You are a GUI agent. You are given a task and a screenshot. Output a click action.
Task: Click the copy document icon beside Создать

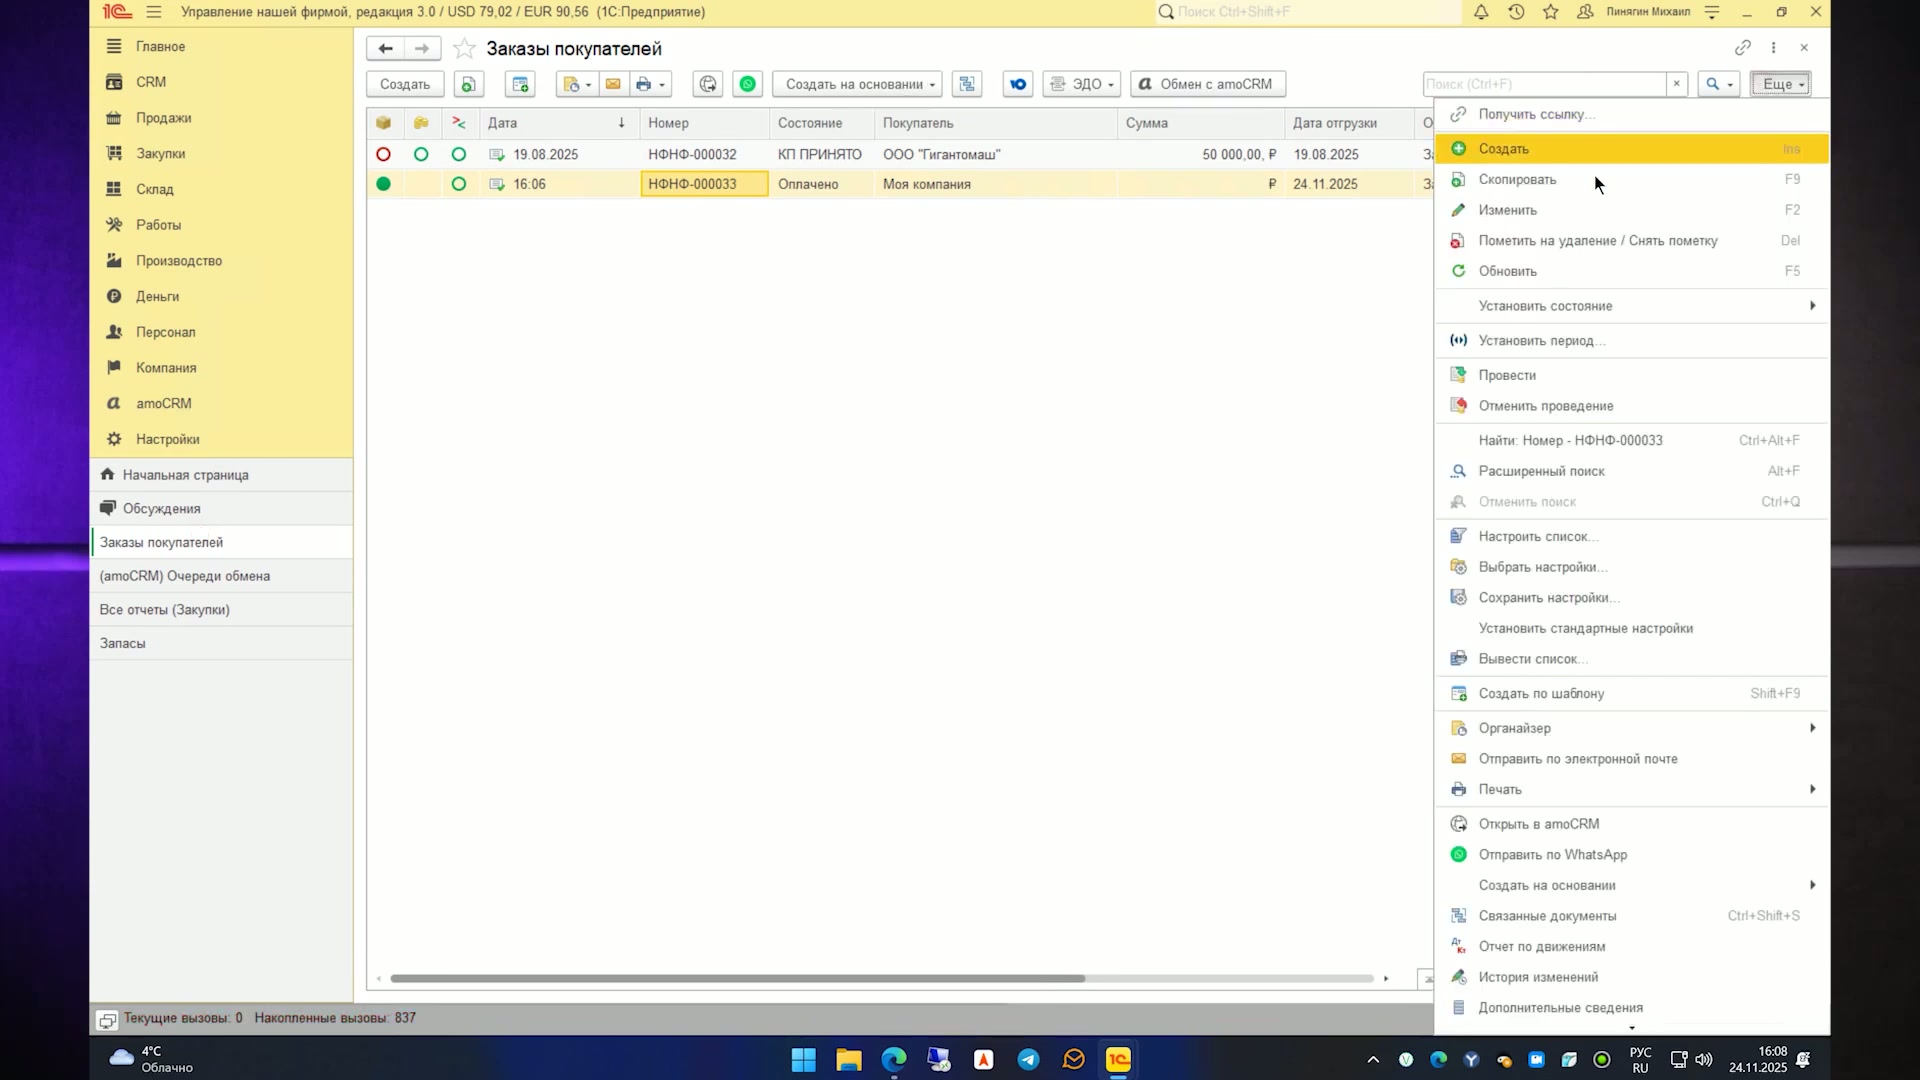click(468, 84)
